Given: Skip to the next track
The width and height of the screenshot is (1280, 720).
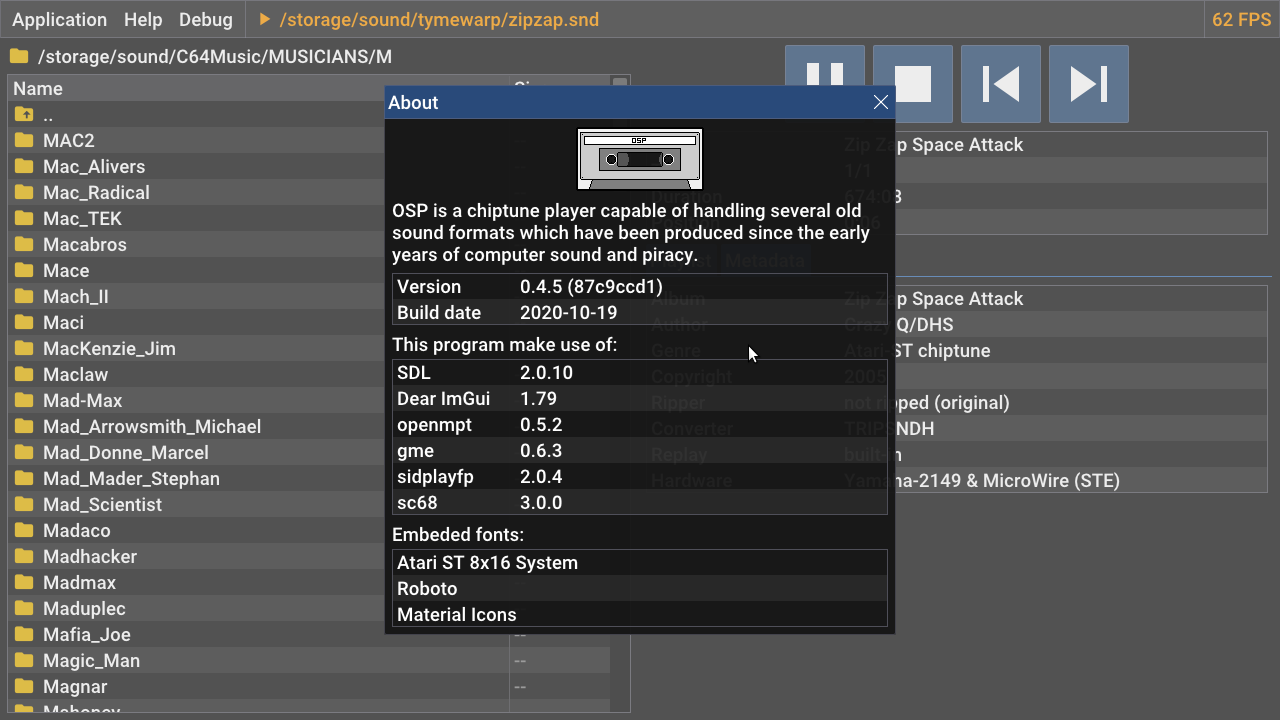Looking at the screenshot, I should pos(1089,84).
